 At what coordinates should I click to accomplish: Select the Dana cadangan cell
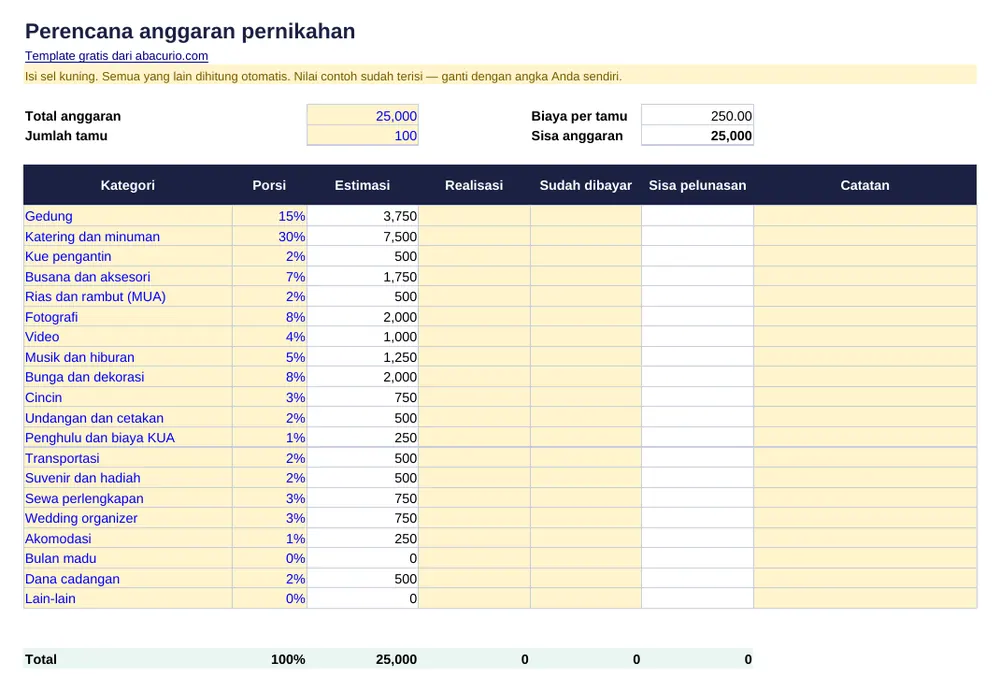coord(128,578)
